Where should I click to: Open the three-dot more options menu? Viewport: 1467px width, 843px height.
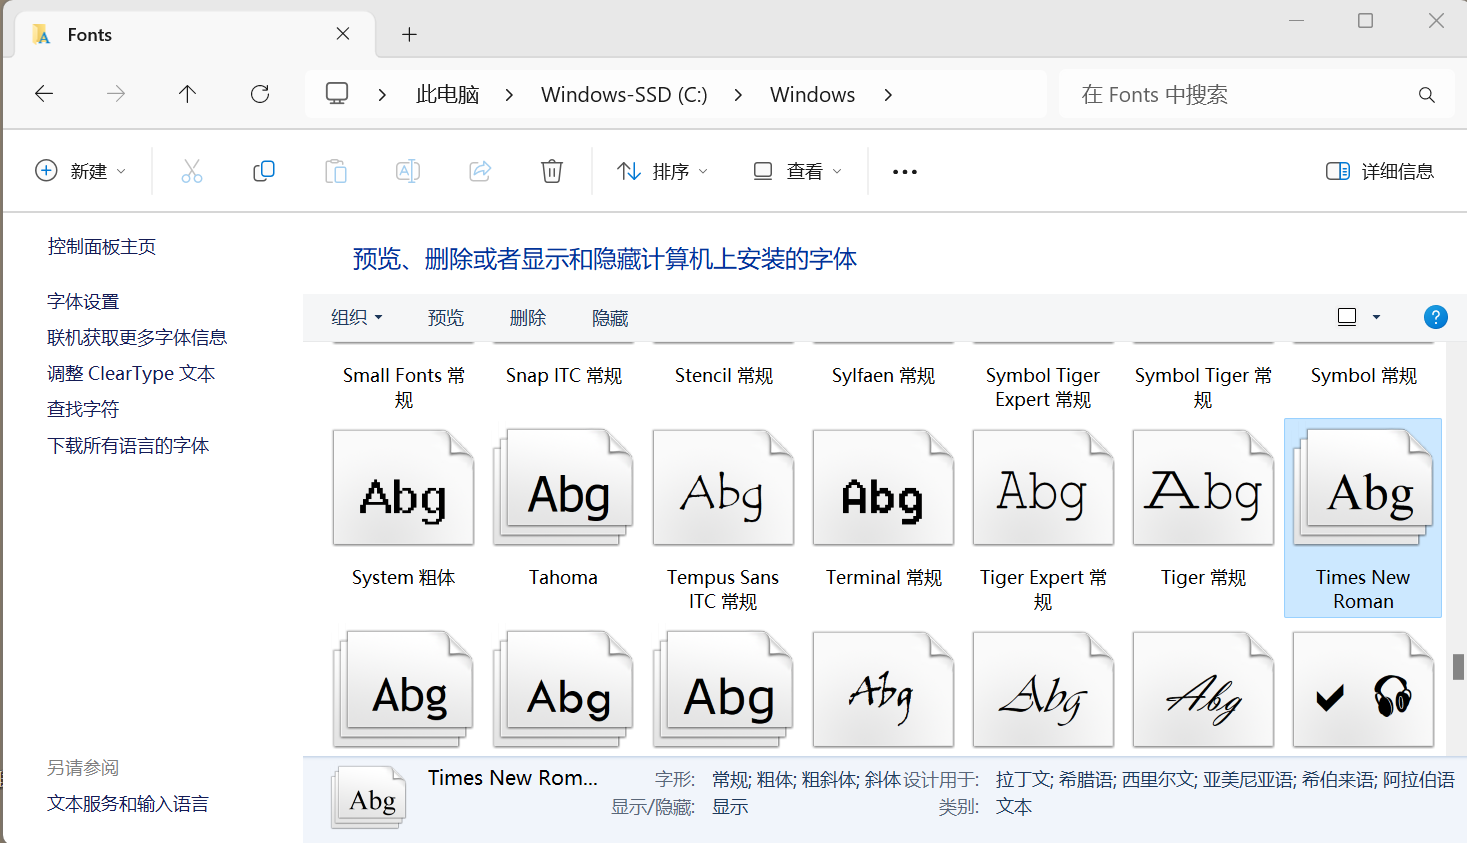(x=905, y=172)
